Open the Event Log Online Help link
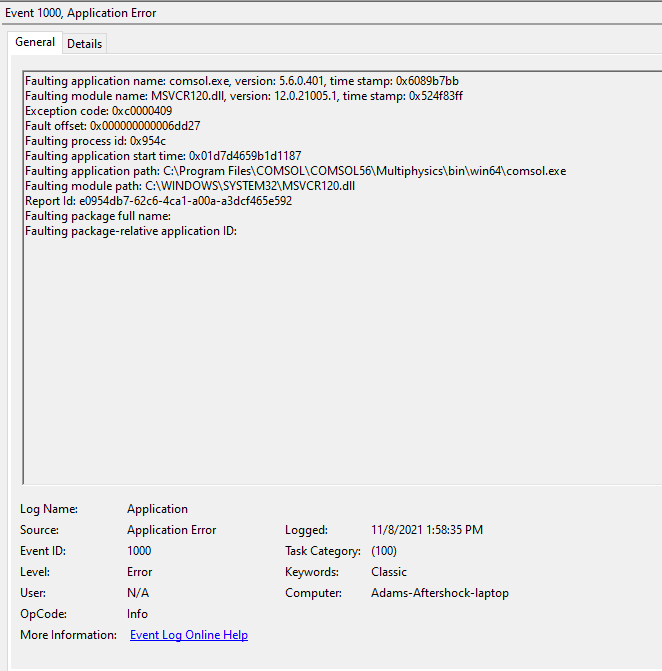 [x=189, y=635]
